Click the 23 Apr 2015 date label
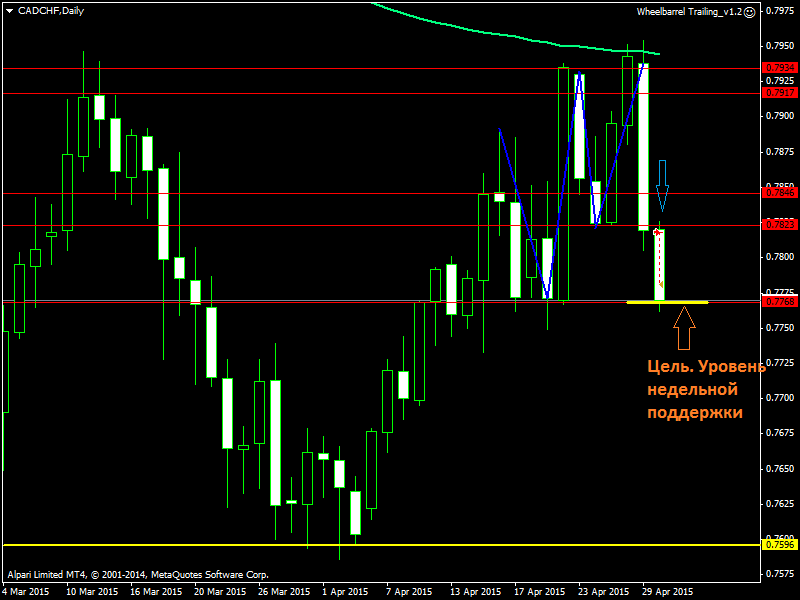Image resolution: width=800 pixels, height=600 pixels. coord(604,592)
